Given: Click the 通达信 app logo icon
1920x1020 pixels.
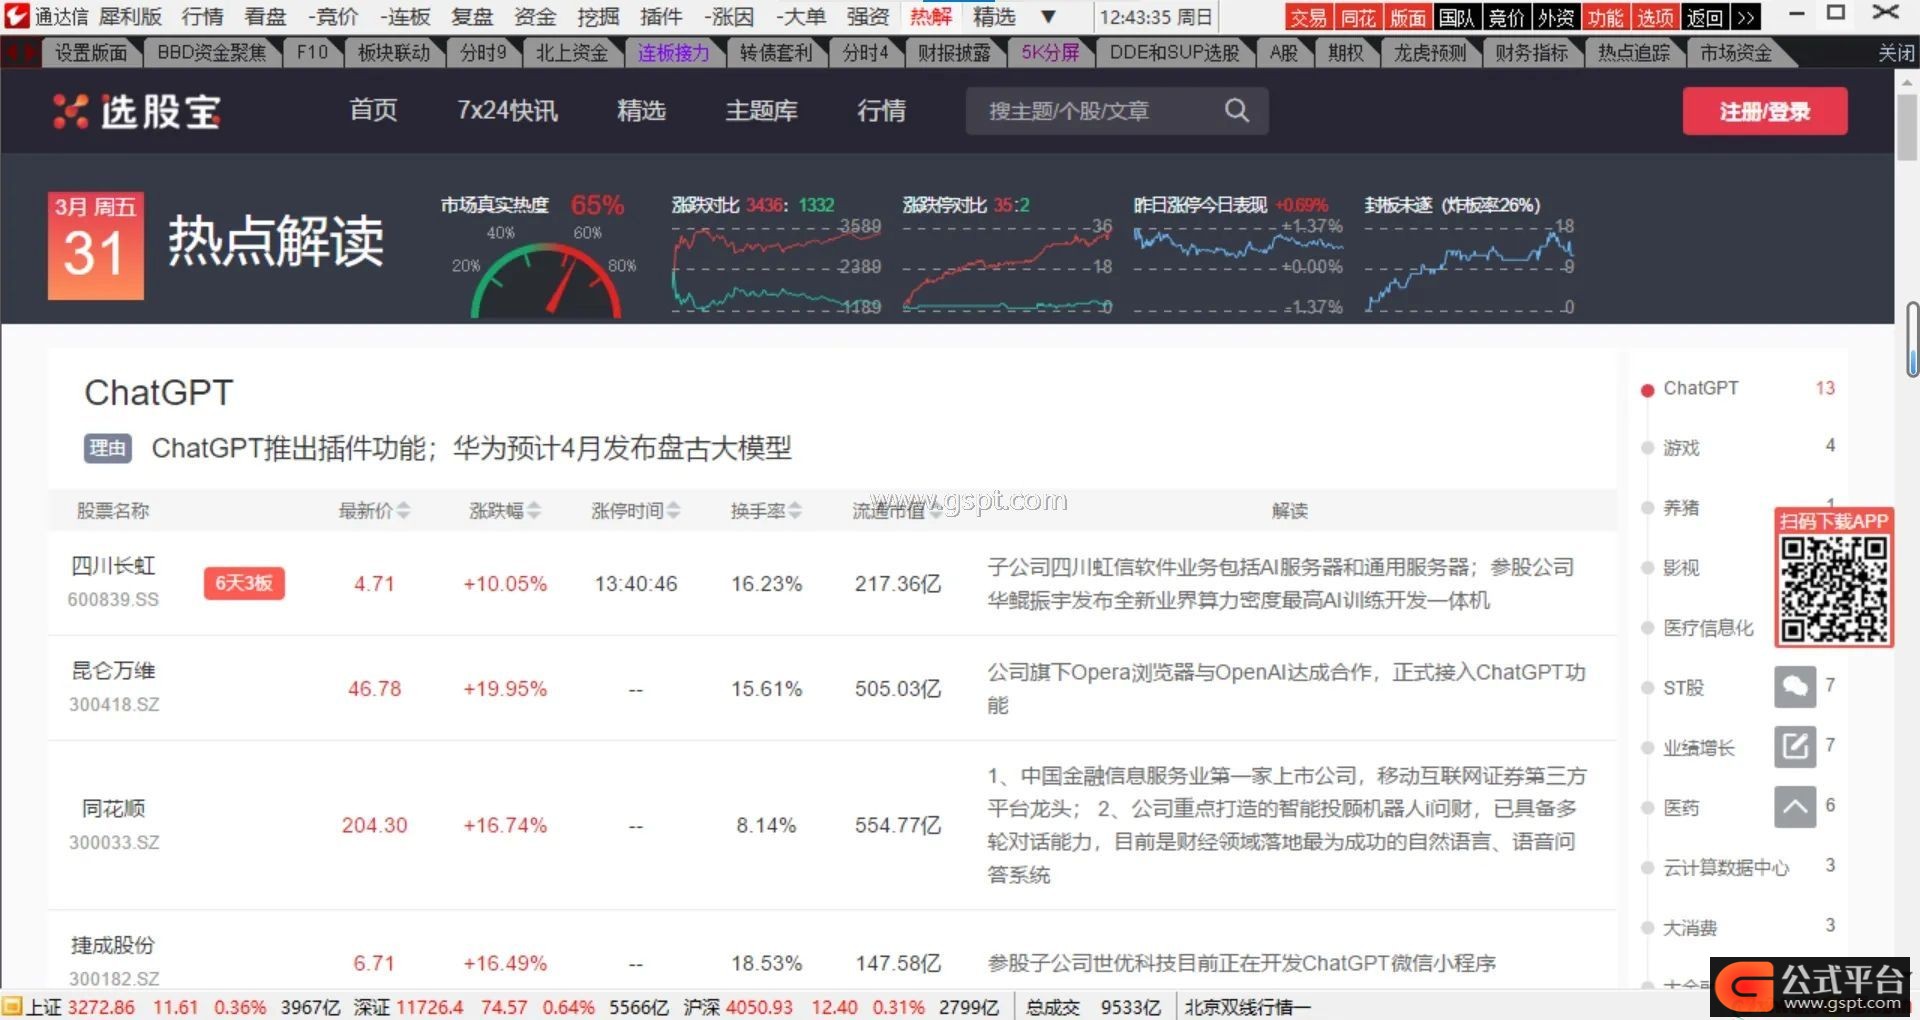Looking at the screenshot, I should 17,16.
